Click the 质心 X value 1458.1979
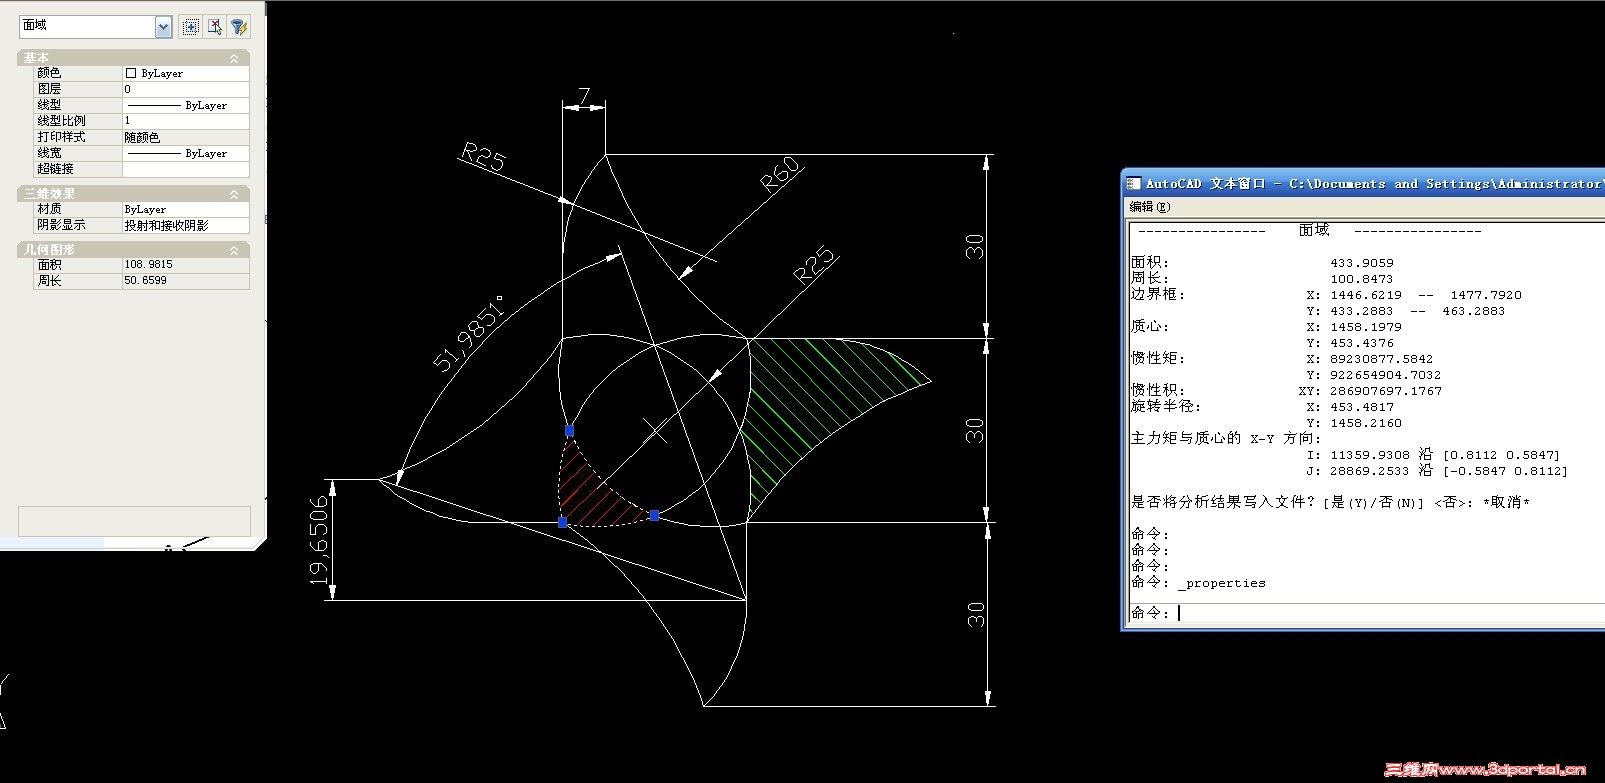Viewport: 1605px width, 783px height. 1366,327
